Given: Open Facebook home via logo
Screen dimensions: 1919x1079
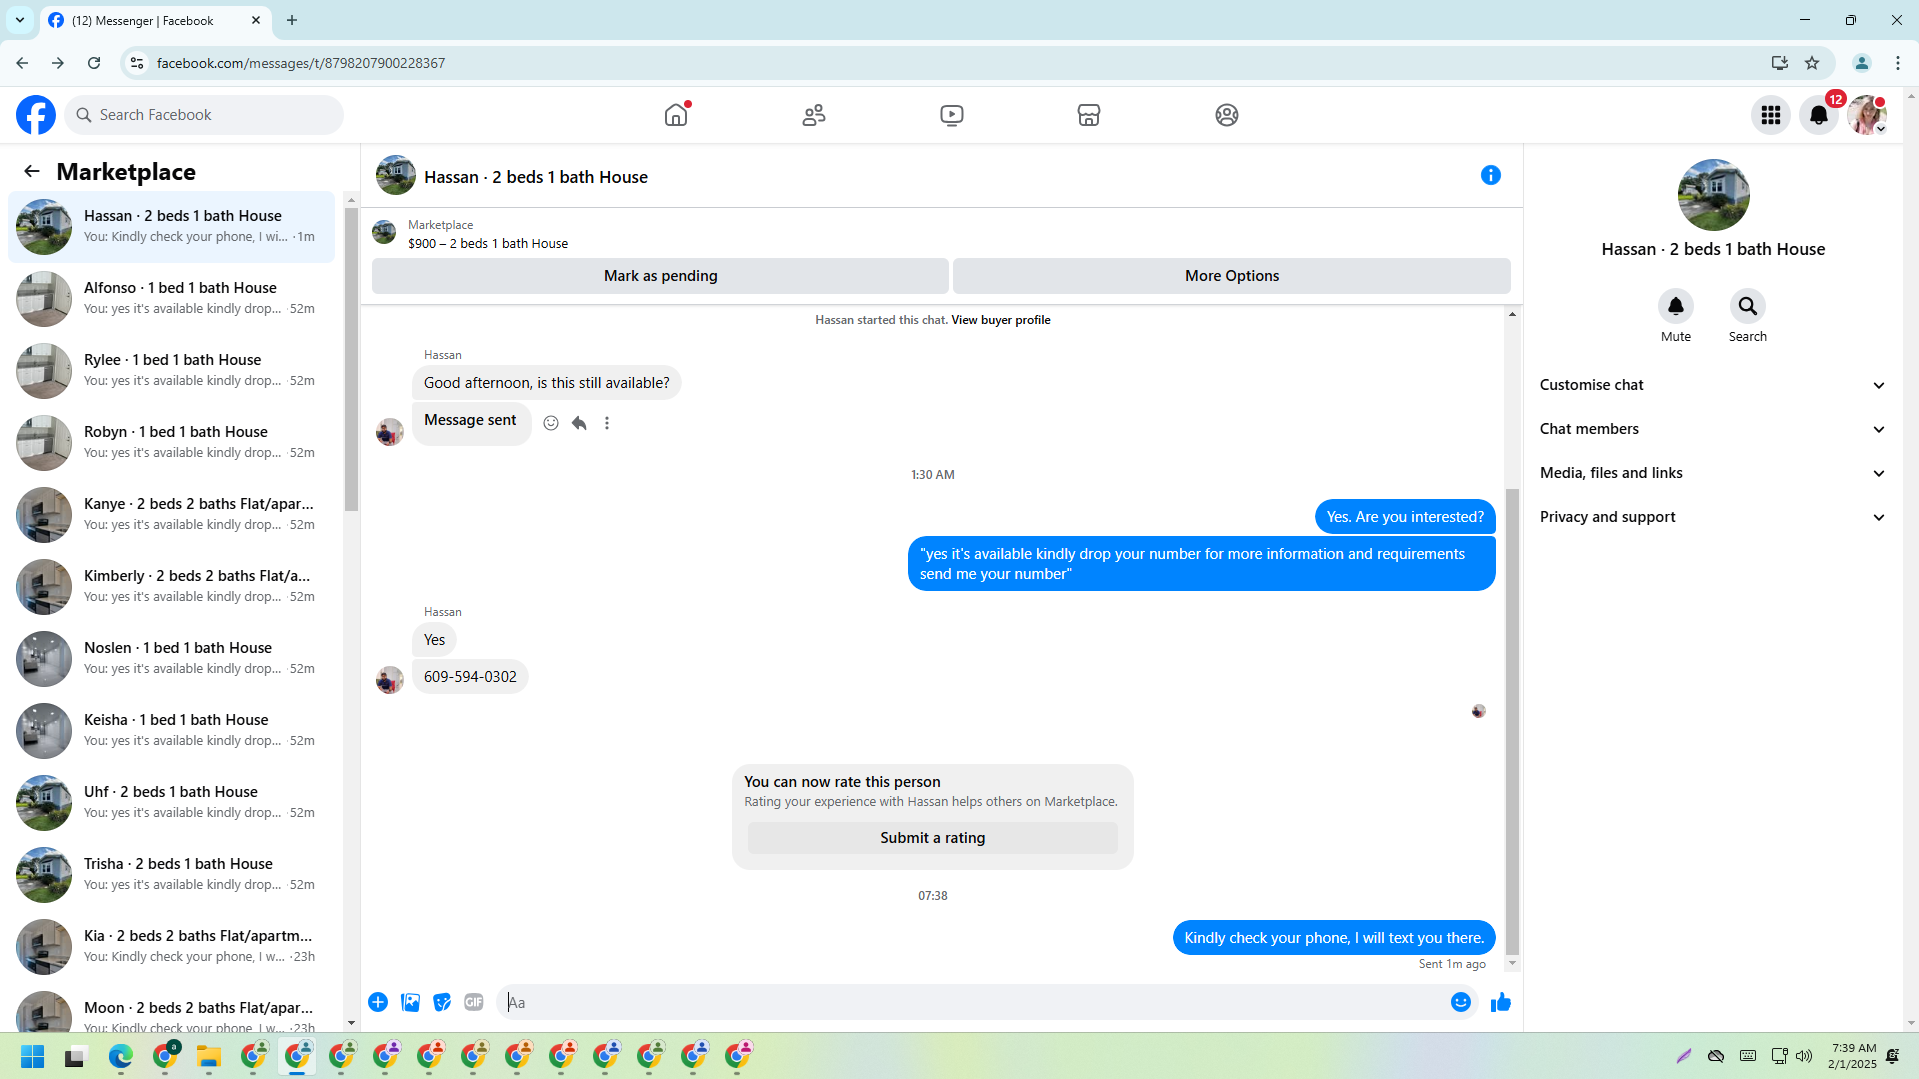Looking at the screenshot, I should (x=36, y=115).
